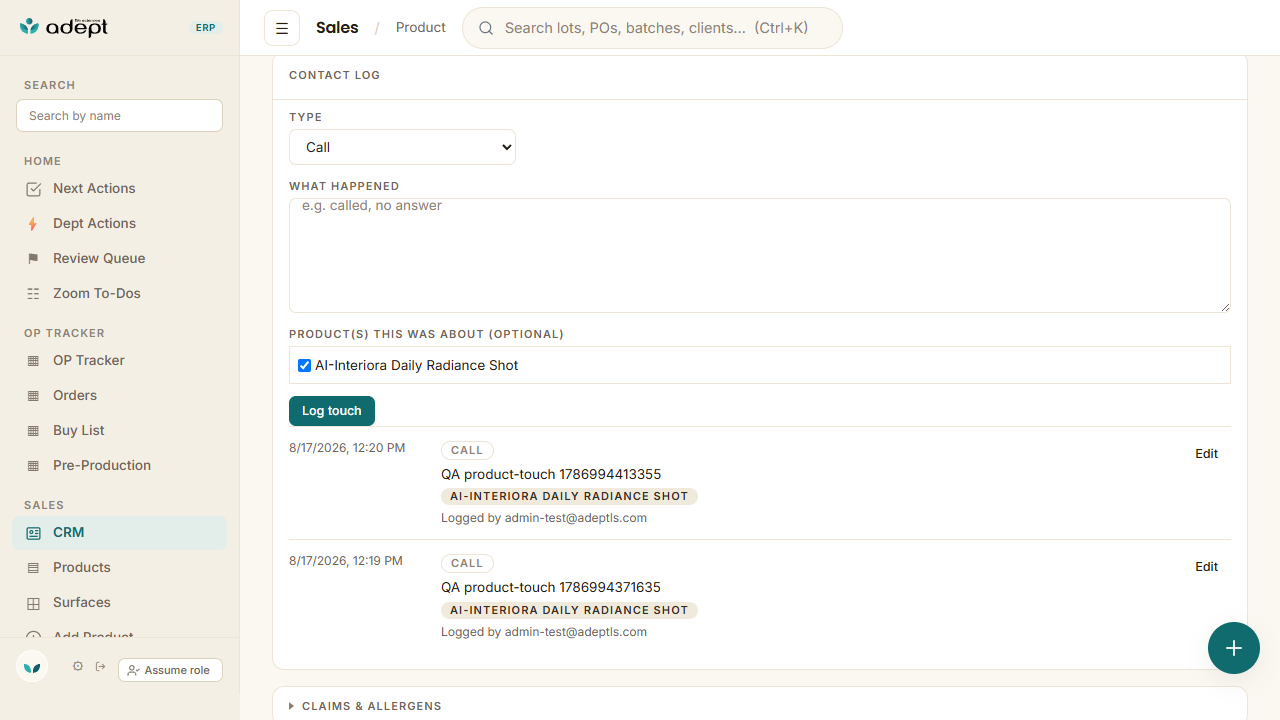Click the 8/17/2026, 12:20 PM timestamp
This screenshot has width=1280, height=720.
click(347, 448)
